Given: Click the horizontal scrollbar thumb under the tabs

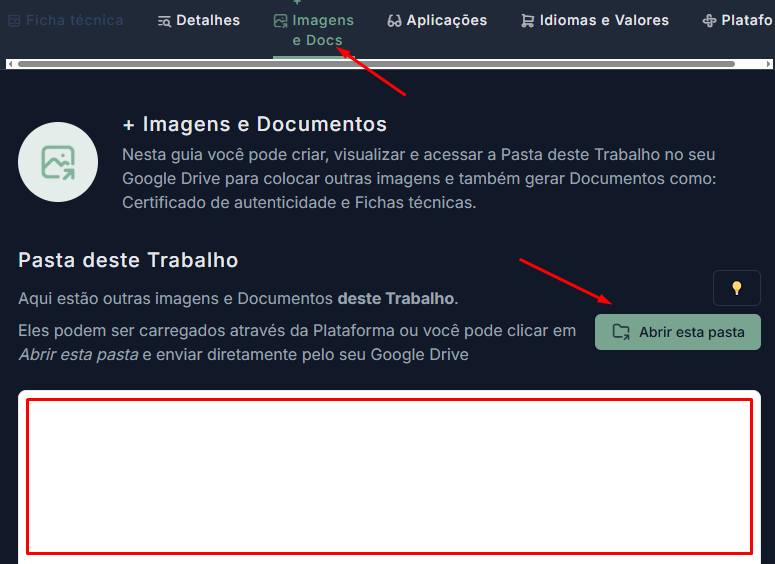Looking at the screenshot, I should point(376,64).
